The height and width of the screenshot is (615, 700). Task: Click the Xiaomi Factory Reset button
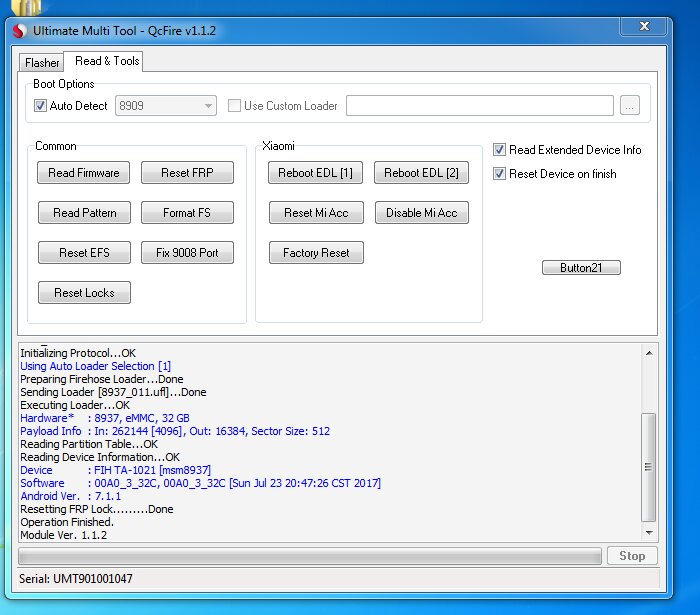coord(316,253)
